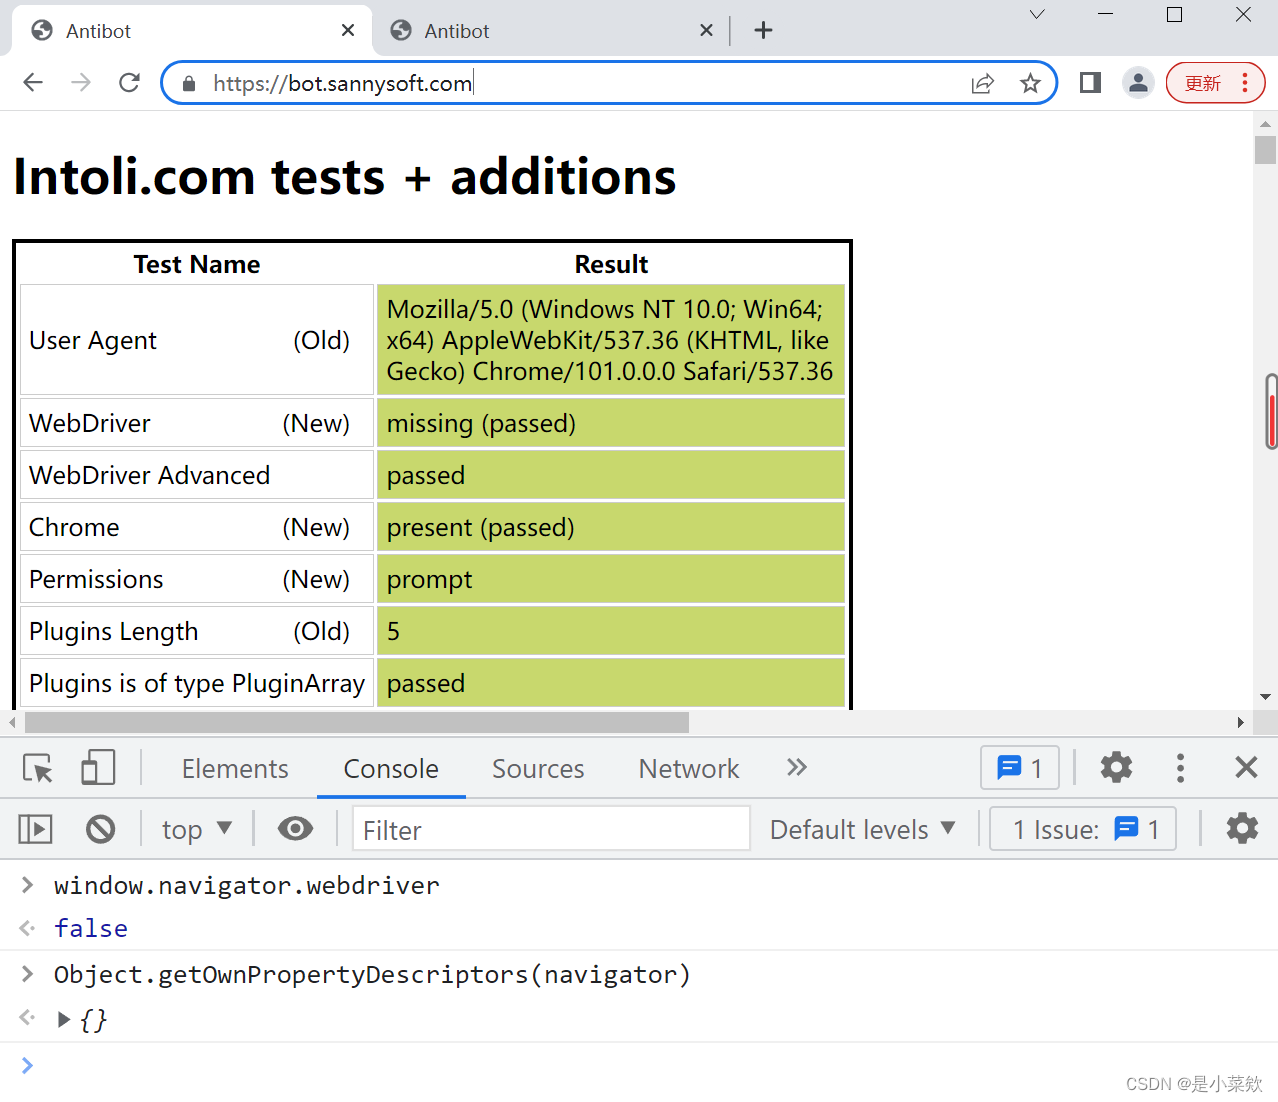1278x1102 pixels.
Task: Close the second Antibot tab
Action: (706, 30)
